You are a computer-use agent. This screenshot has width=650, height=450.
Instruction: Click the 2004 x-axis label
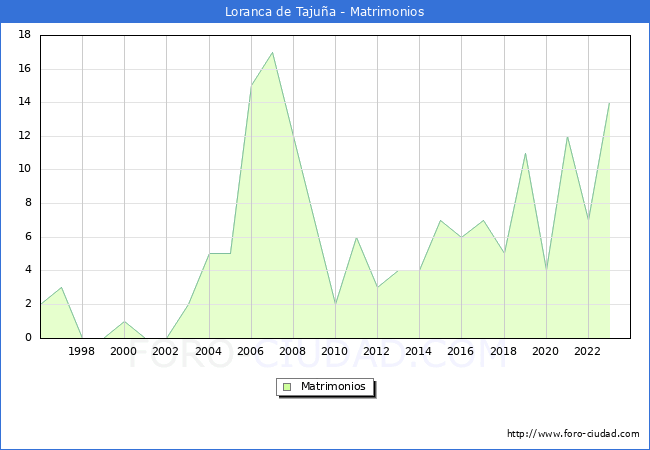tap(209, 351)
